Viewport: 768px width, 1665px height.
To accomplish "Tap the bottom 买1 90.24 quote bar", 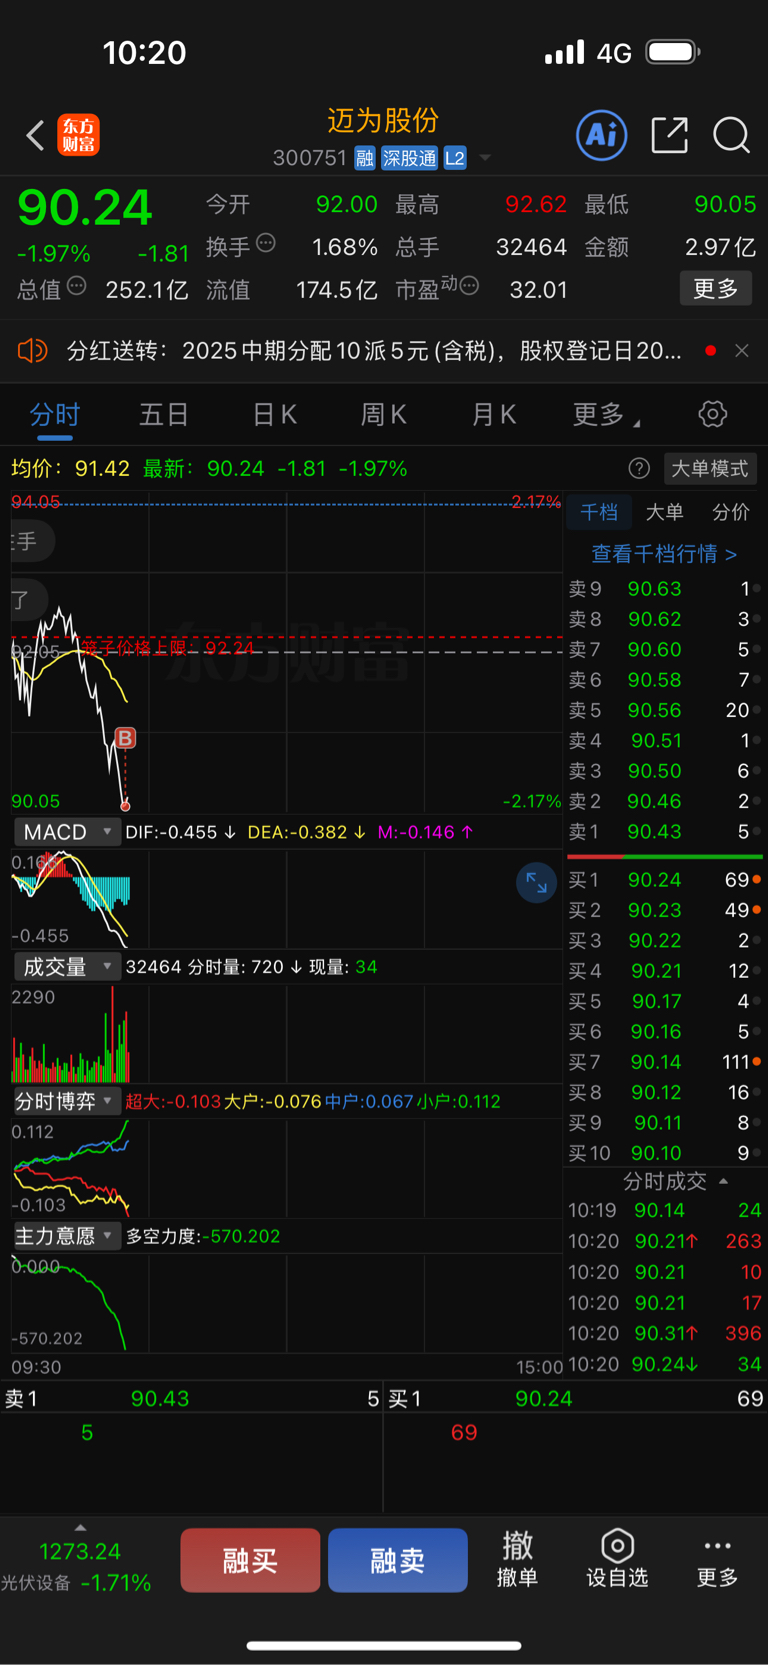I will pos(576,1399).
